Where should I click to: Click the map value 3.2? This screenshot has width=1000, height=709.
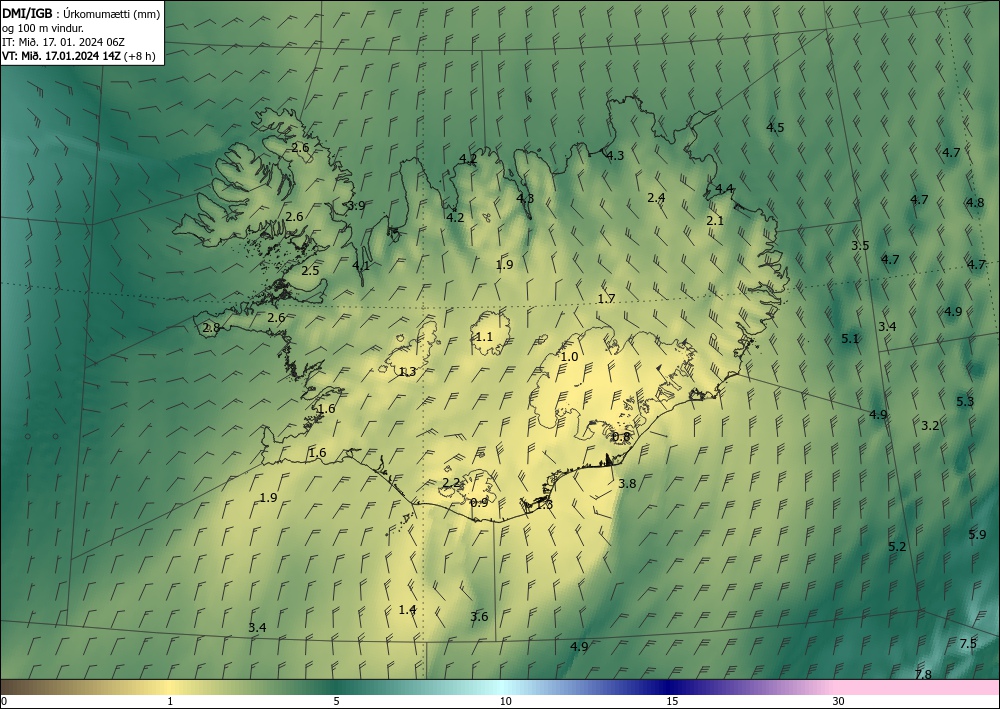(x=930, y=425)
